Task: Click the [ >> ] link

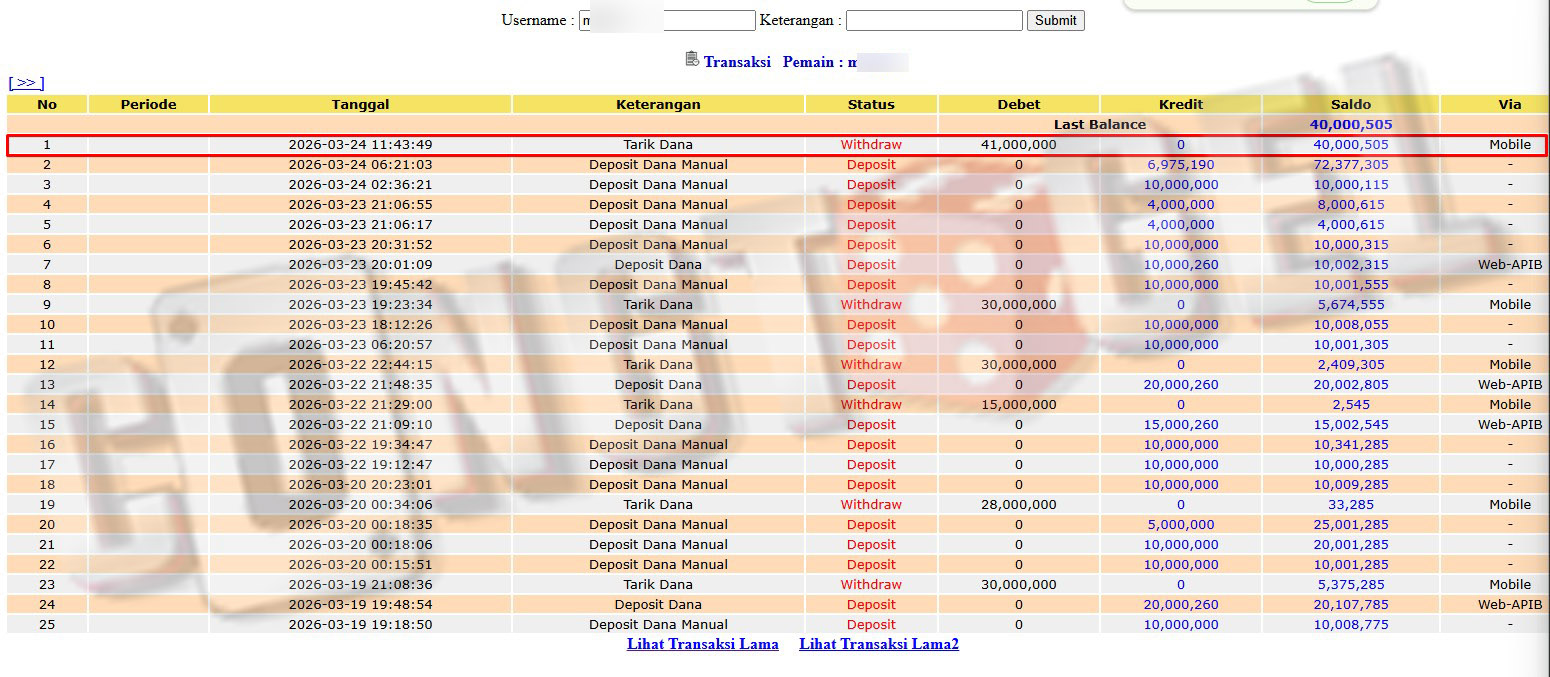Action: 26,82
